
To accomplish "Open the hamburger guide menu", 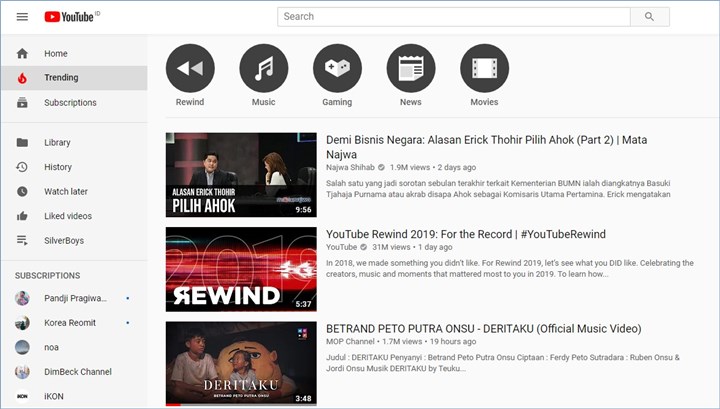I will coord(22,17).
